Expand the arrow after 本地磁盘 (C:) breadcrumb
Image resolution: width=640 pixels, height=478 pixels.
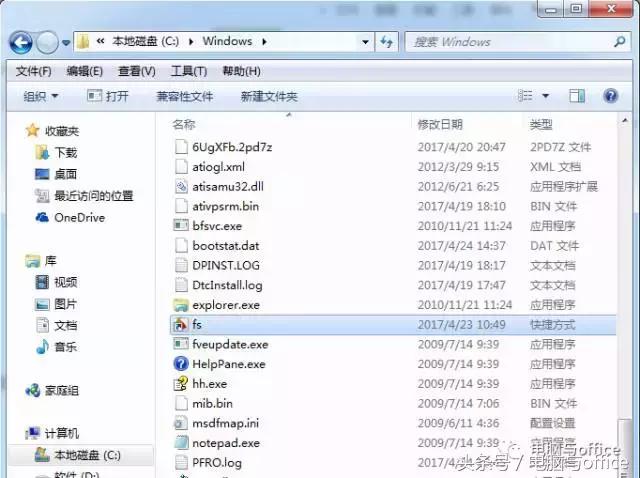[191, 42]
